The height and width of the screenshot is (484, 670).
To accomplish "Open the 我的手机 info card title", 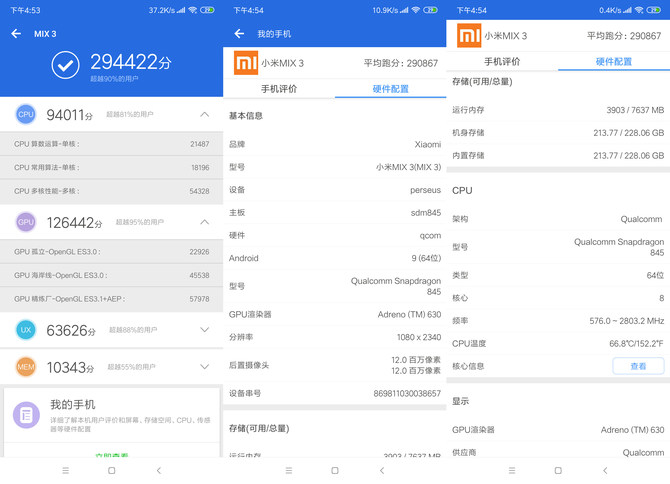I will pos(72,404).
